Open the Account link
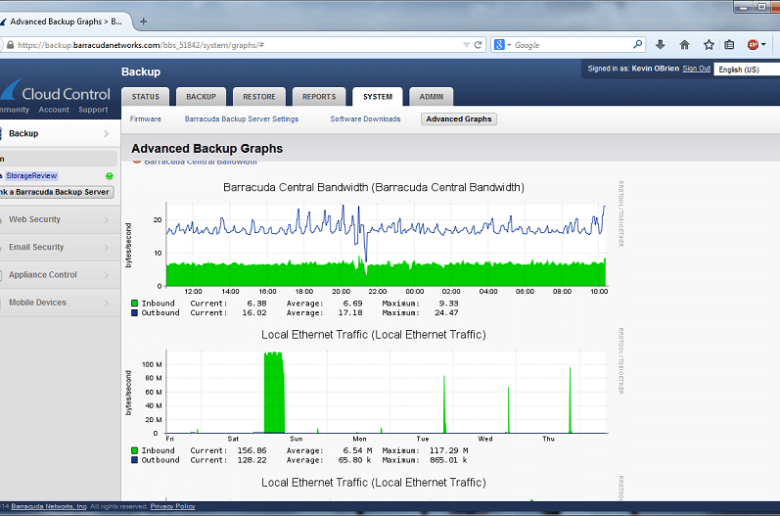This screenshot has height=516, width=780. pyautogui.click(x=54, y=109)
